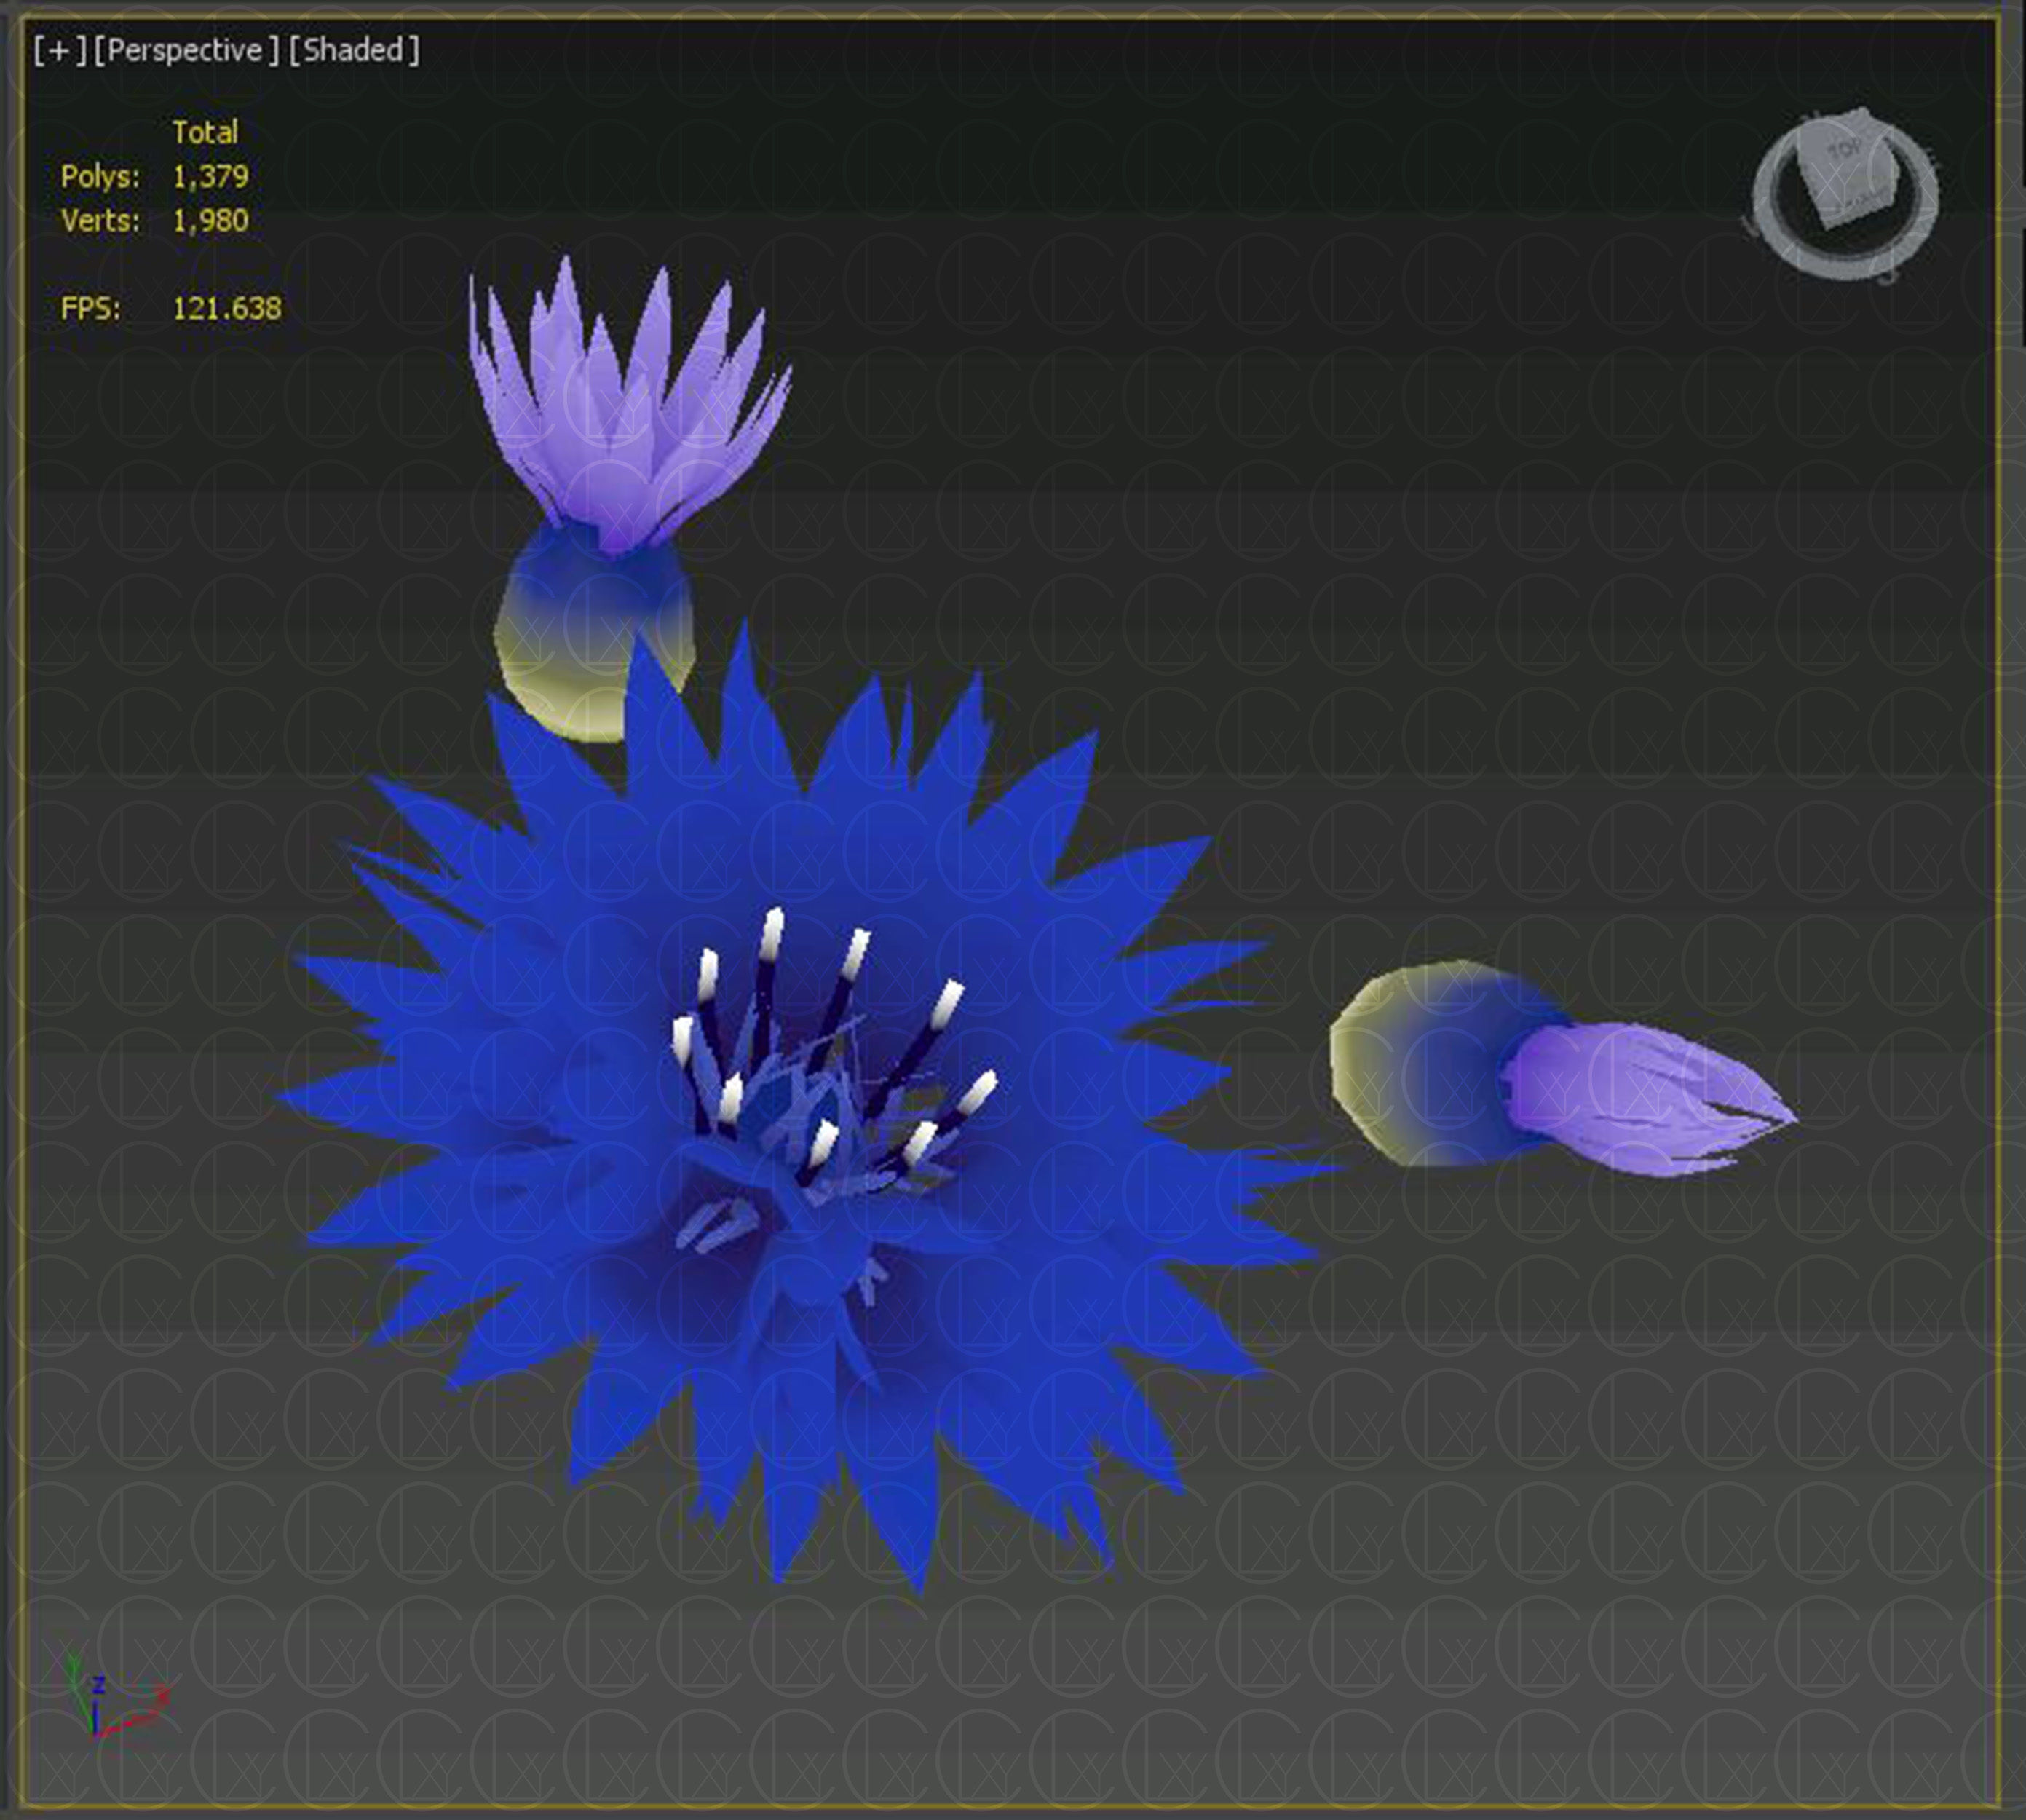Open the [+] viewport general menu
Screen dimensions: 2026x1820
[59, 50]
